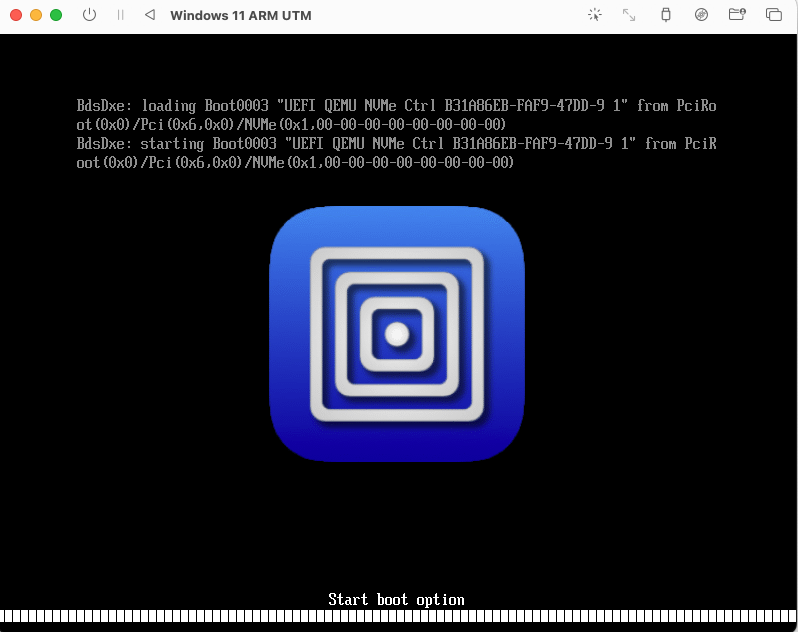Screen dimensions: 798x632
Task: Toggle mouse cursor capture
Action: click(x=594, y=15)
